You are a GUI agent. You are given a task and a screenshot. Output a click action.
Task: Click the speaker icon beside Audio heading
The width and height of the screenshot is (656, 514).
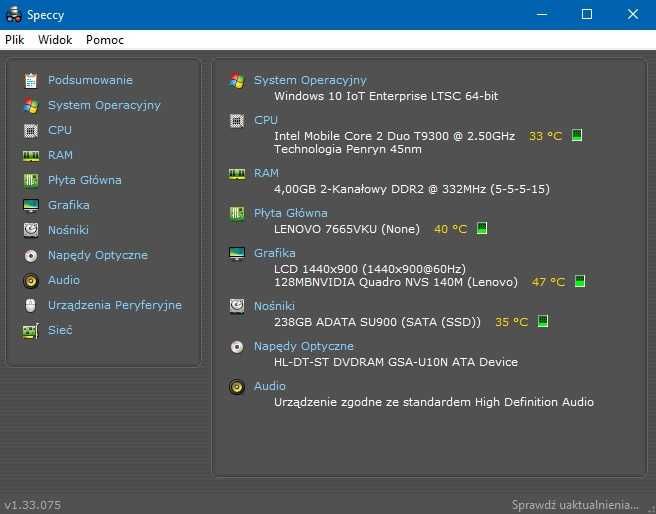[237, 386]
